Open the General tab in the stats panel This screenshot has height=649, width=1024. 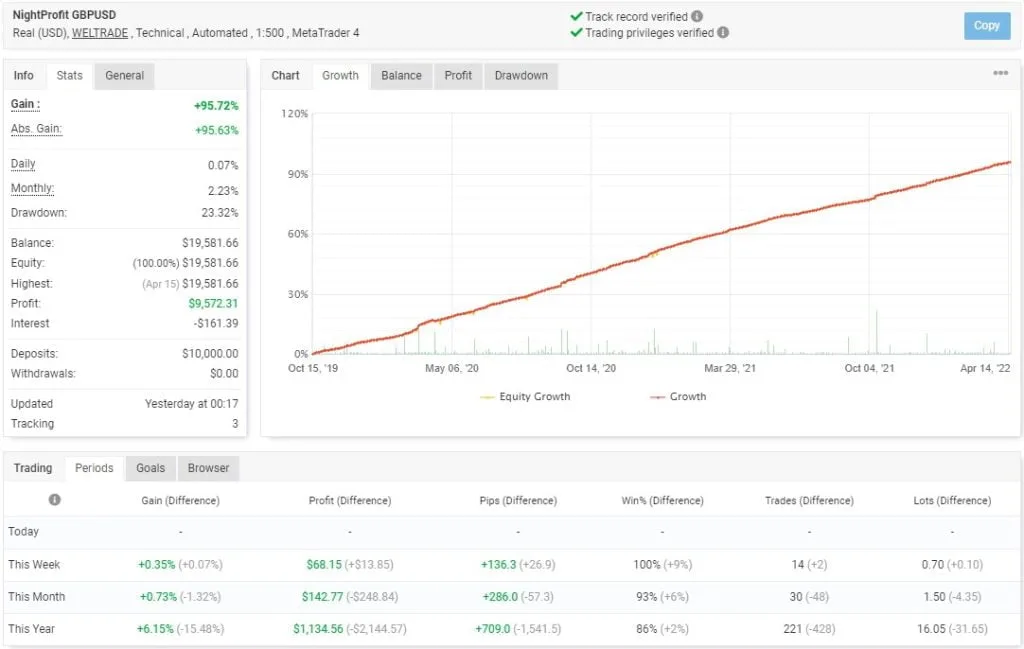tap(122, 75)
